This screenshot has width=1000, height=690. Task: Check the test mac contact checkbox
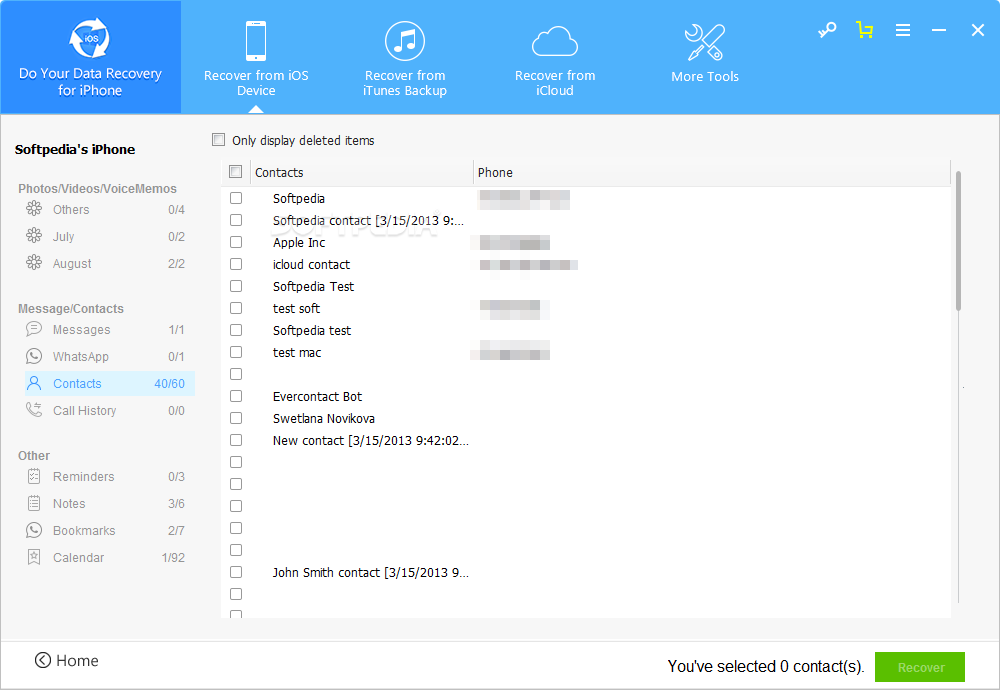236,352
